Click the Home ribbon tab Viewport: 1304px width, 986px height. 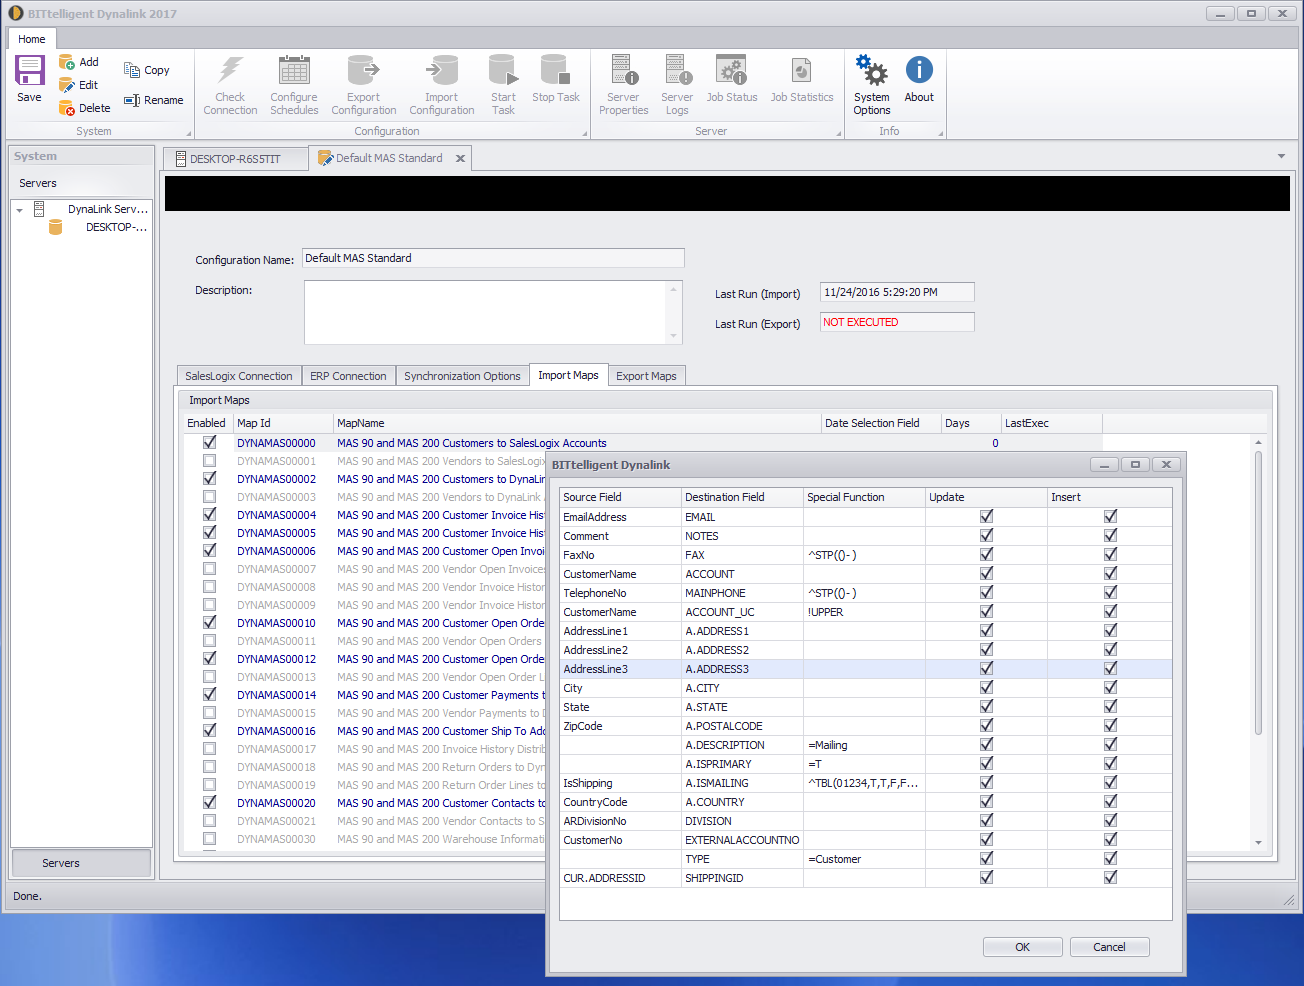click(x=32, y=39)
